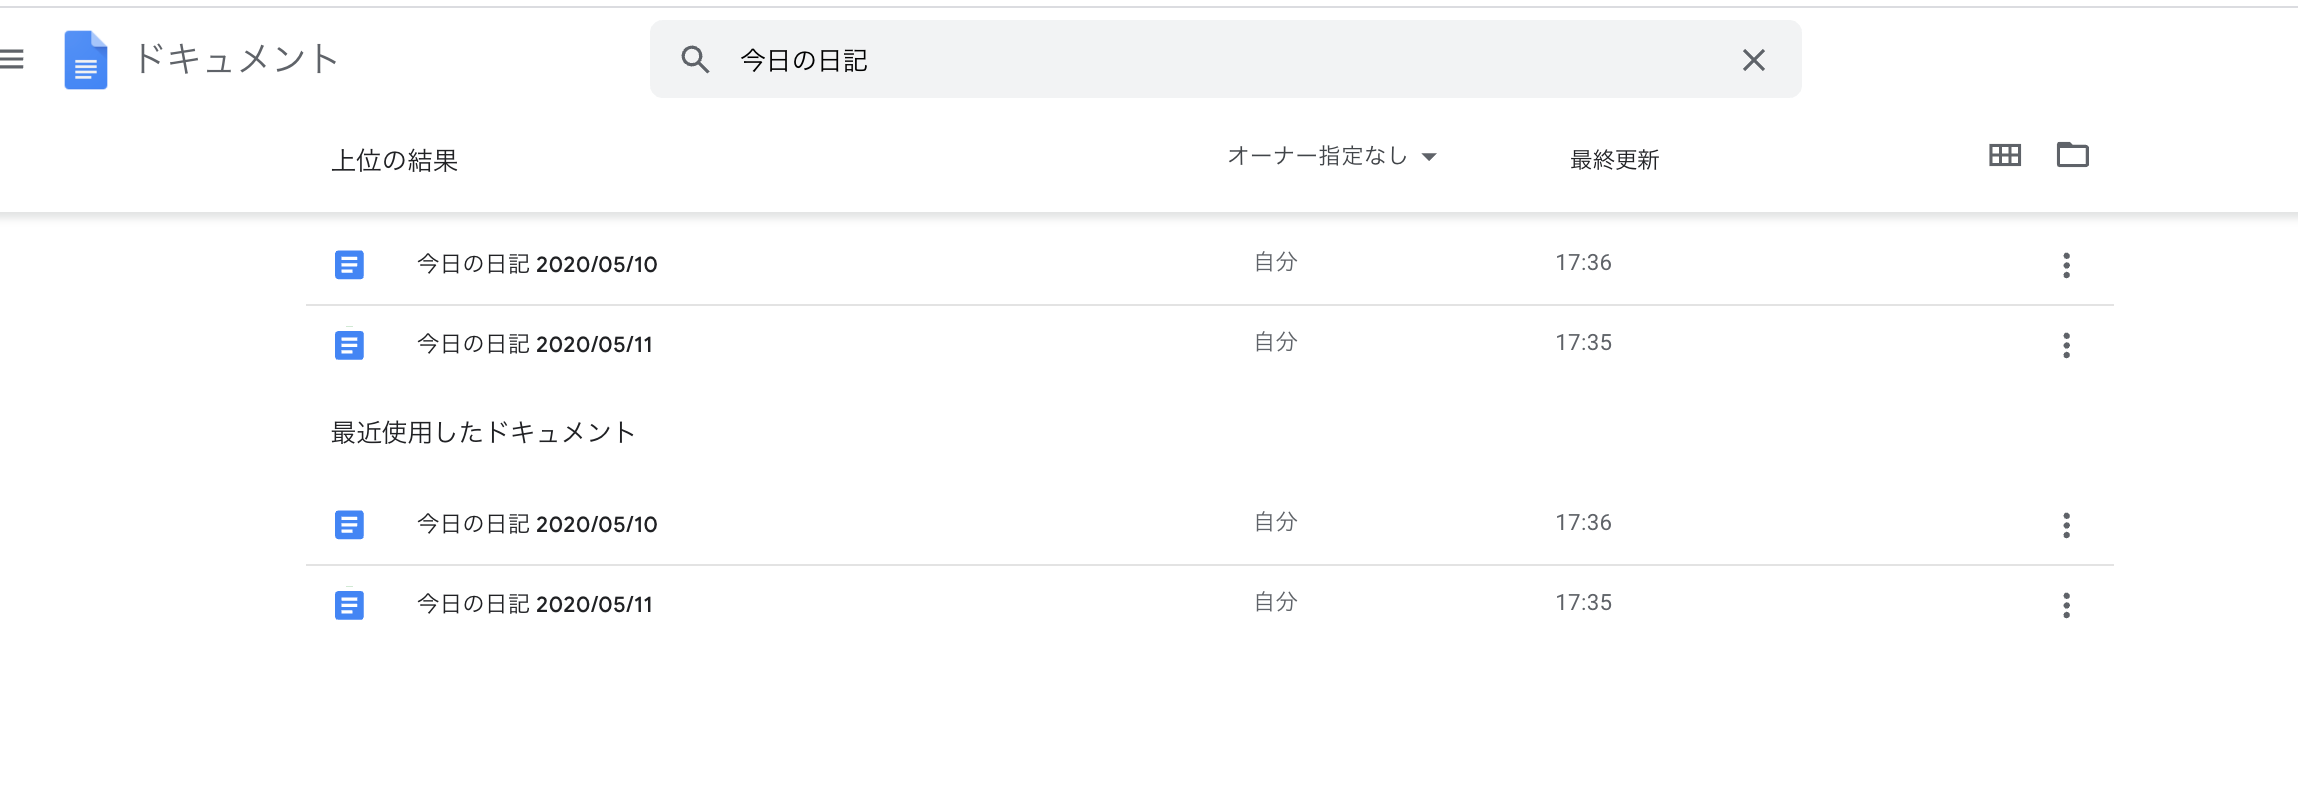Click the 最終更新 column header
Viewport: 2298px width, 812px height.
(1614, 160)
